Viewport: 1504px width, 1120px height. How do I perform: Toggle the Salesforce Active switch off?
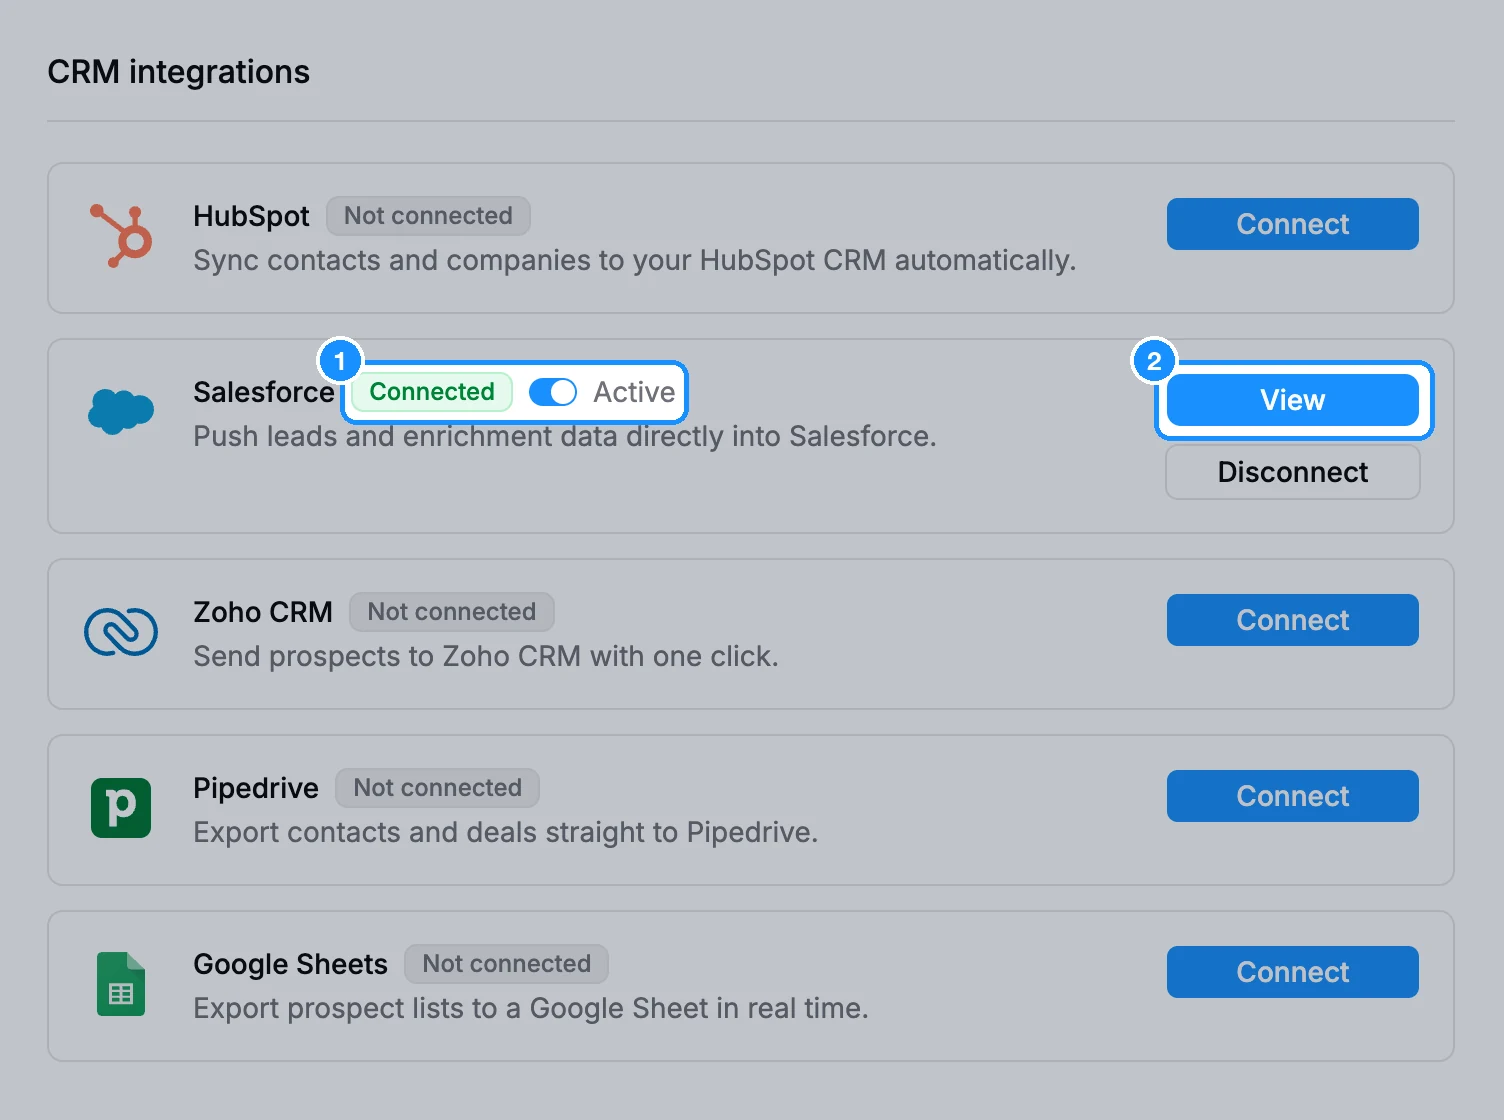(553, 392)
